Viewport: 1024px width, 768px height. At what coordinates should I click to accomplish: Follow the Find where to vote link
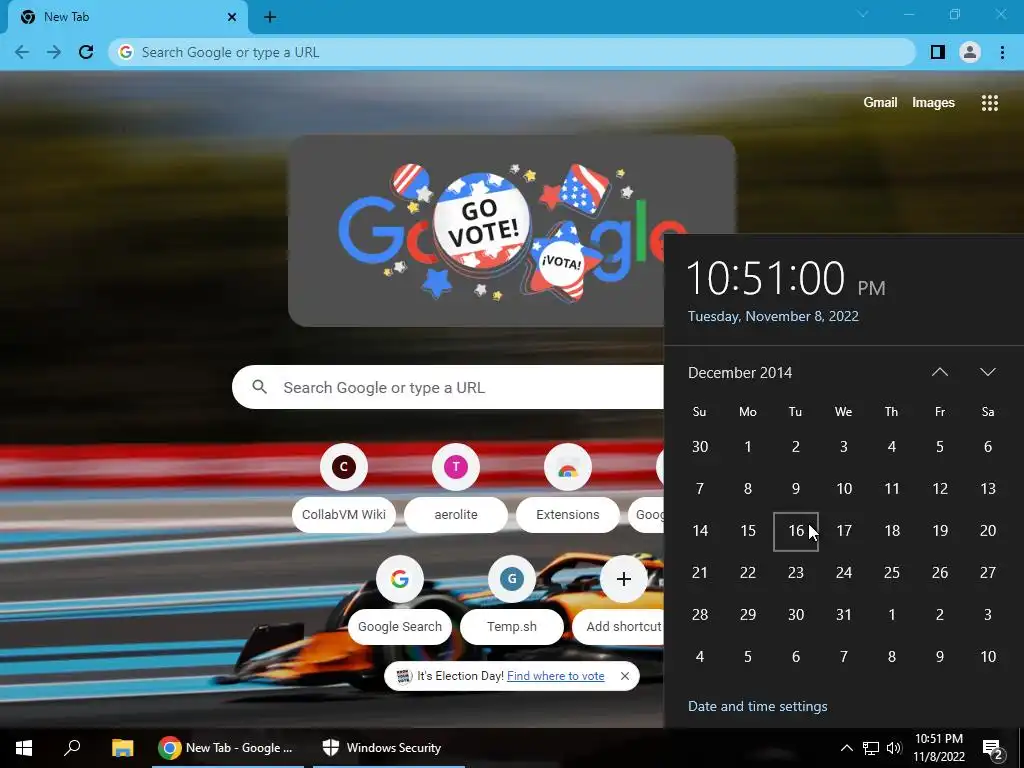pos(556,676)
